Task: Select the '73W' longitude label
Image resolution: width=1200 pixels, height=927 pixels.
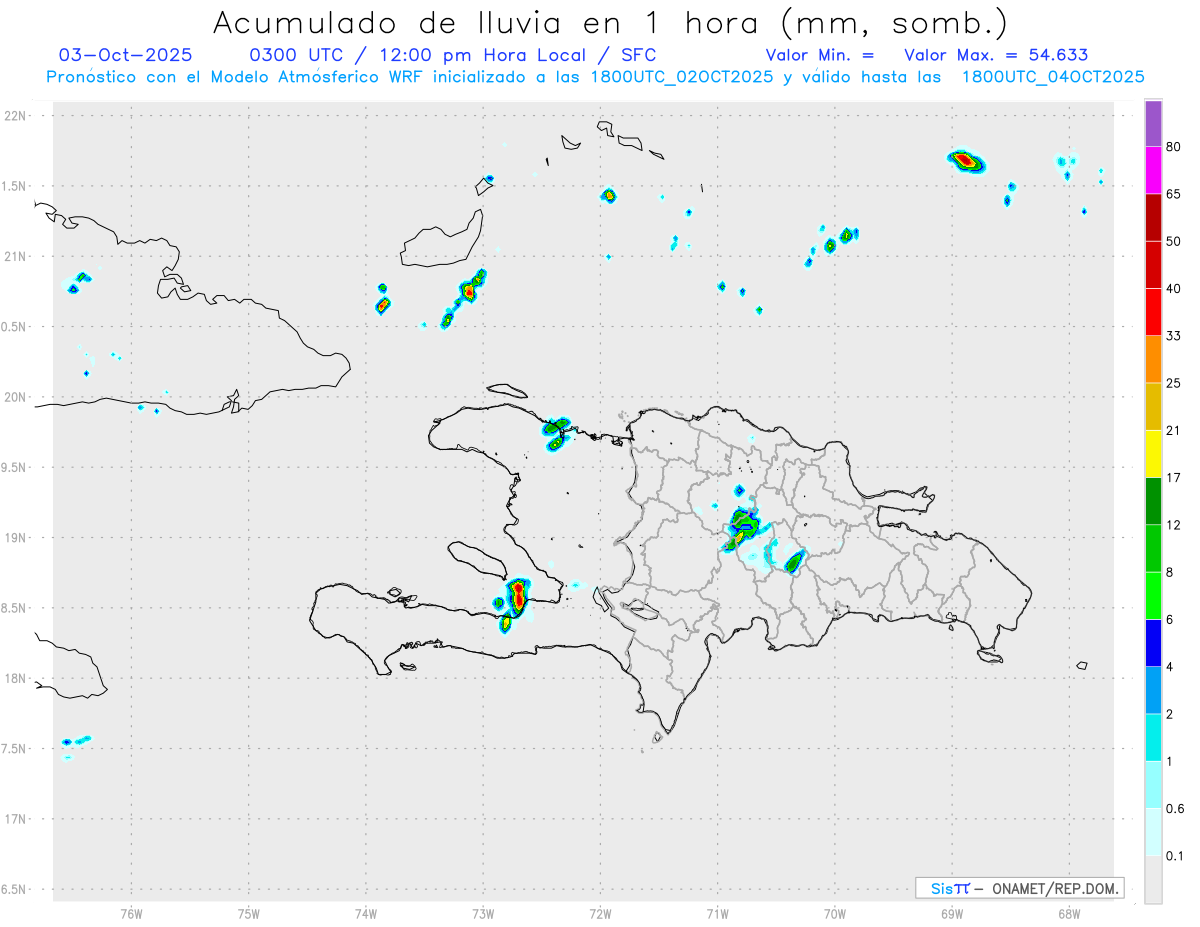Action: (x=483, y=913)
